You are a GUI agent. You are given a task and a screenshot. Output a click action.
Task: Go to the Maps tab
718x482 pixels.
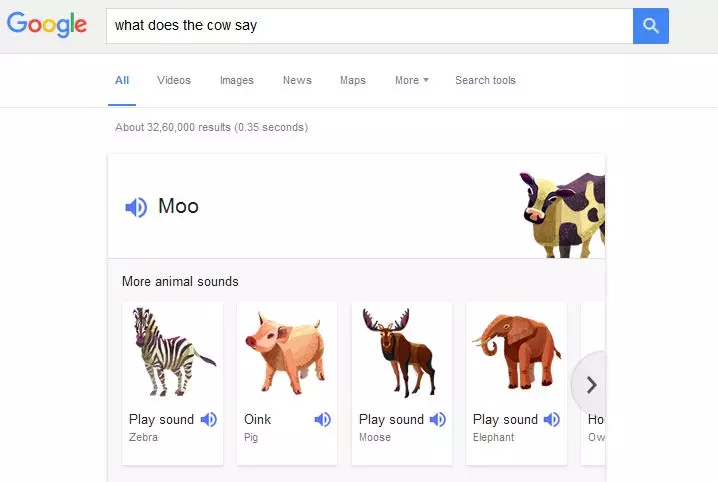pos(353,80)
